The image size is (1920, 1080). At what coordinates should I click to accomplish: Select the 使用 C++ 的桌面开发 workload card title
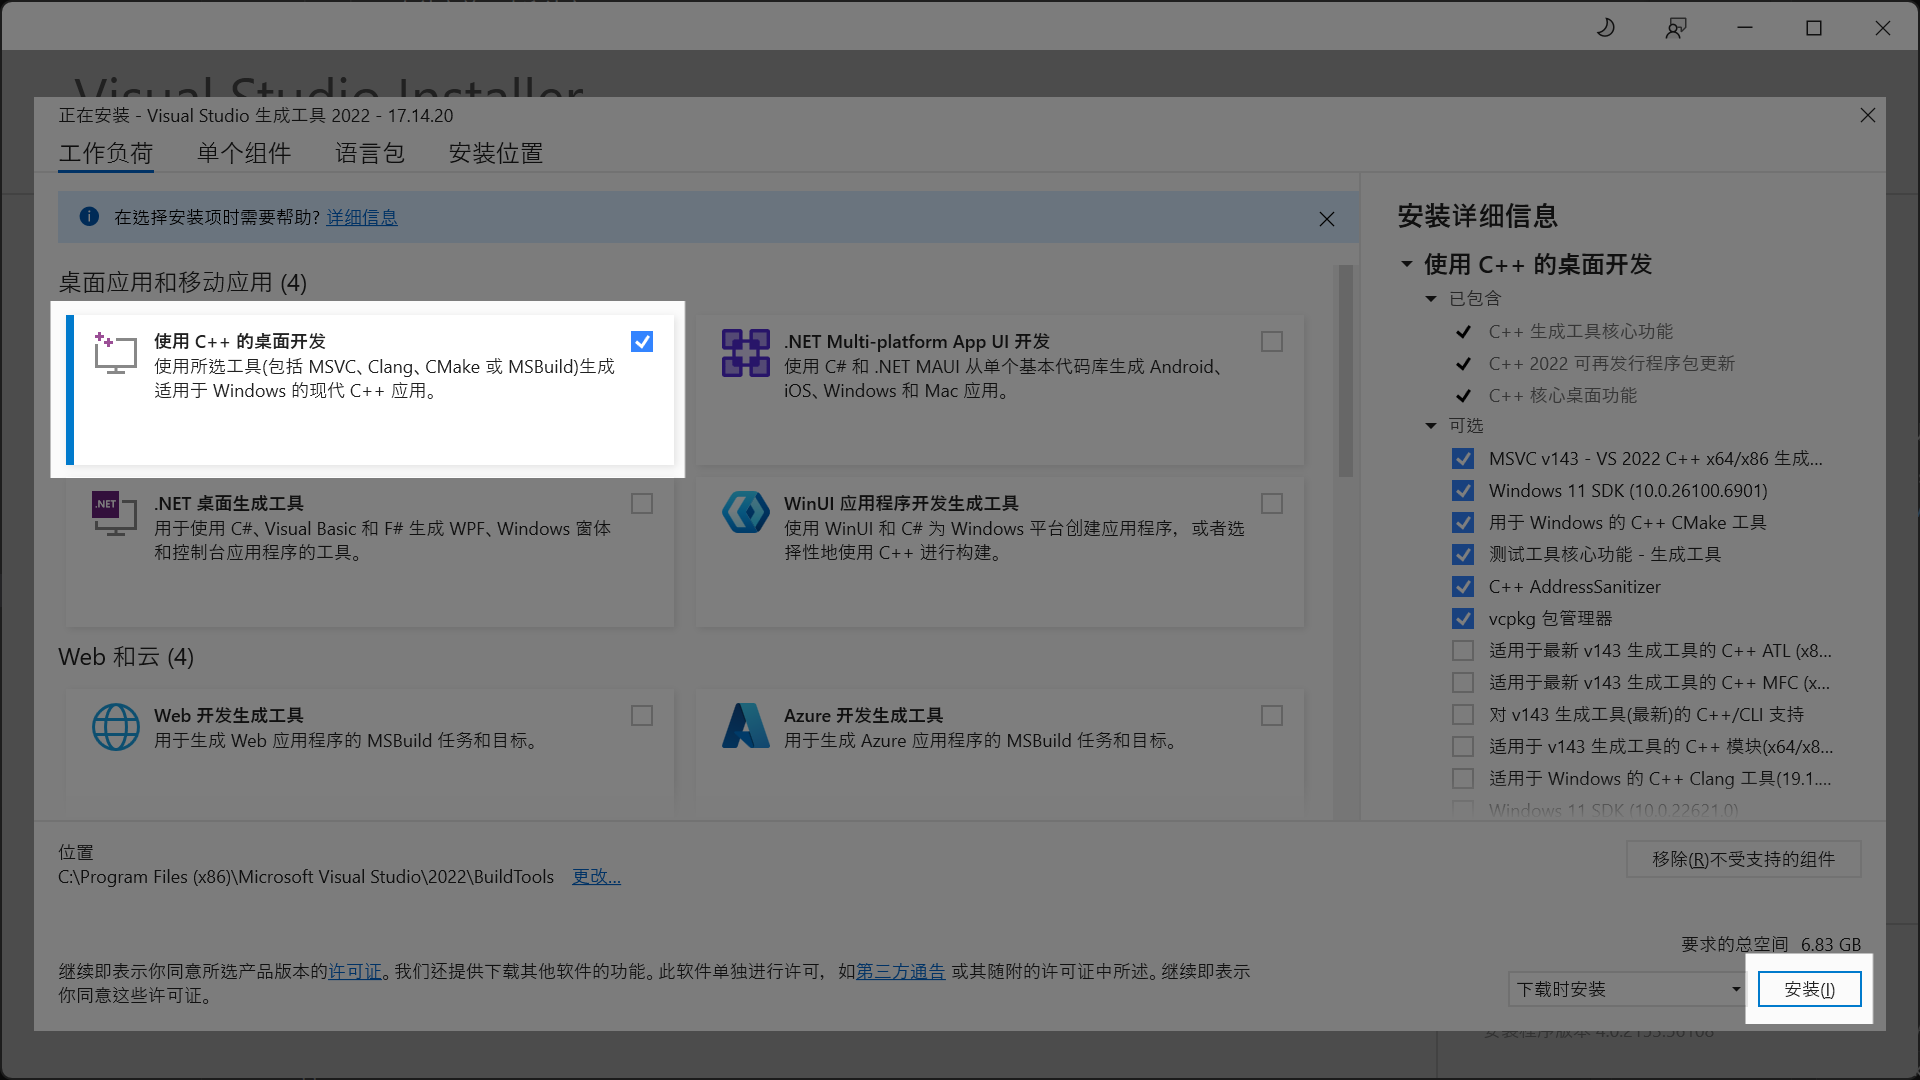[240, 342]
